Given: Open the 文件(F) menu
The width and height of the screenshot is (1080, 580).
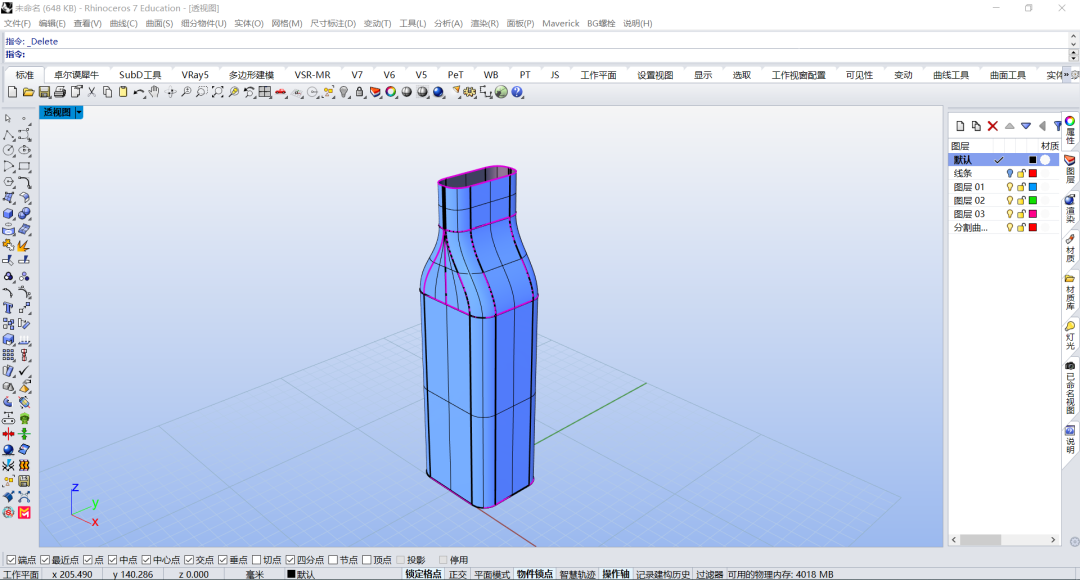Looking at the screenshot, I should click(17, 23).
